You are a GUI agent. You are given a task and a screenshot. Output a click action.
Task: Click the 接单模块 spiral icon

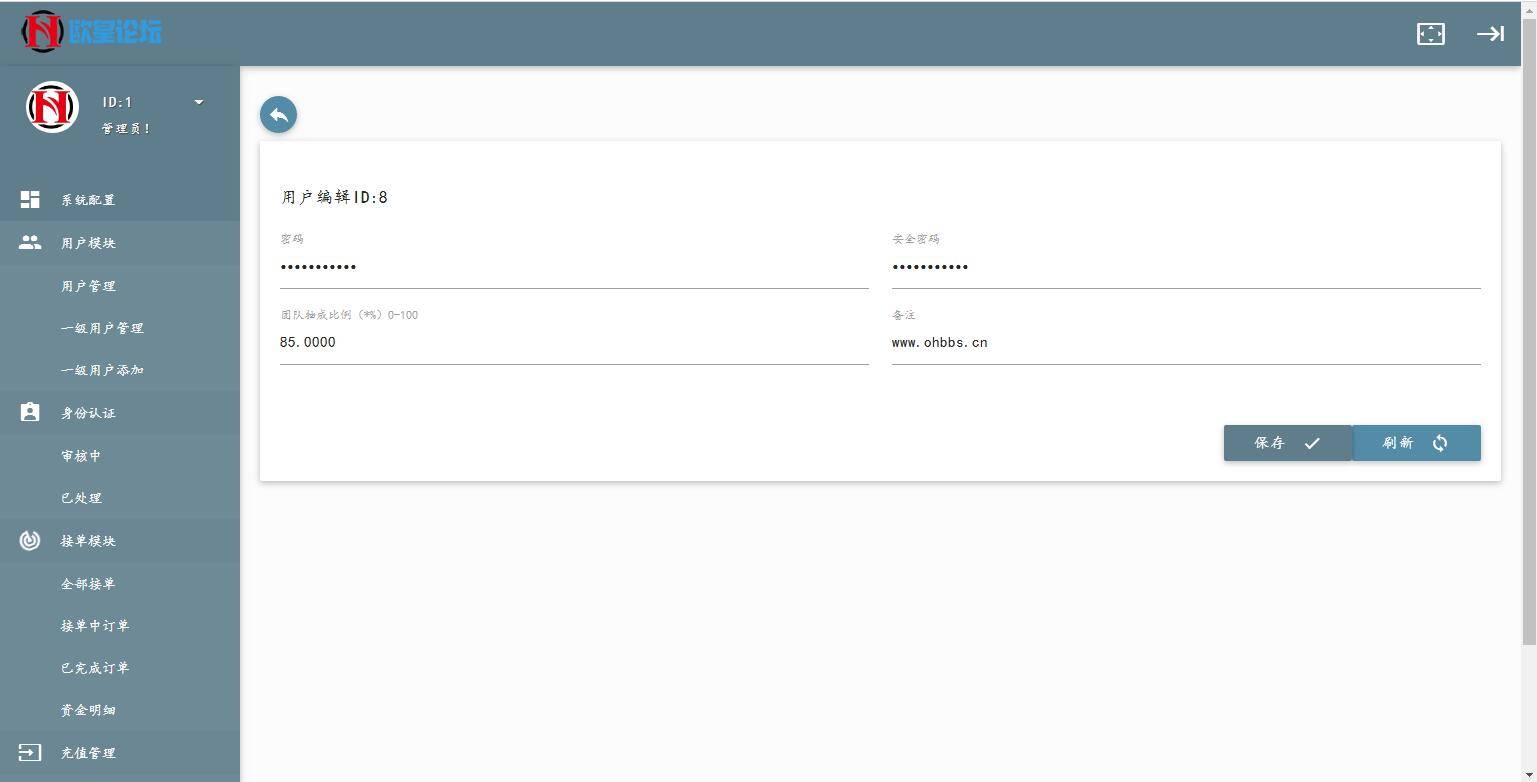click(x=30, y=541)
